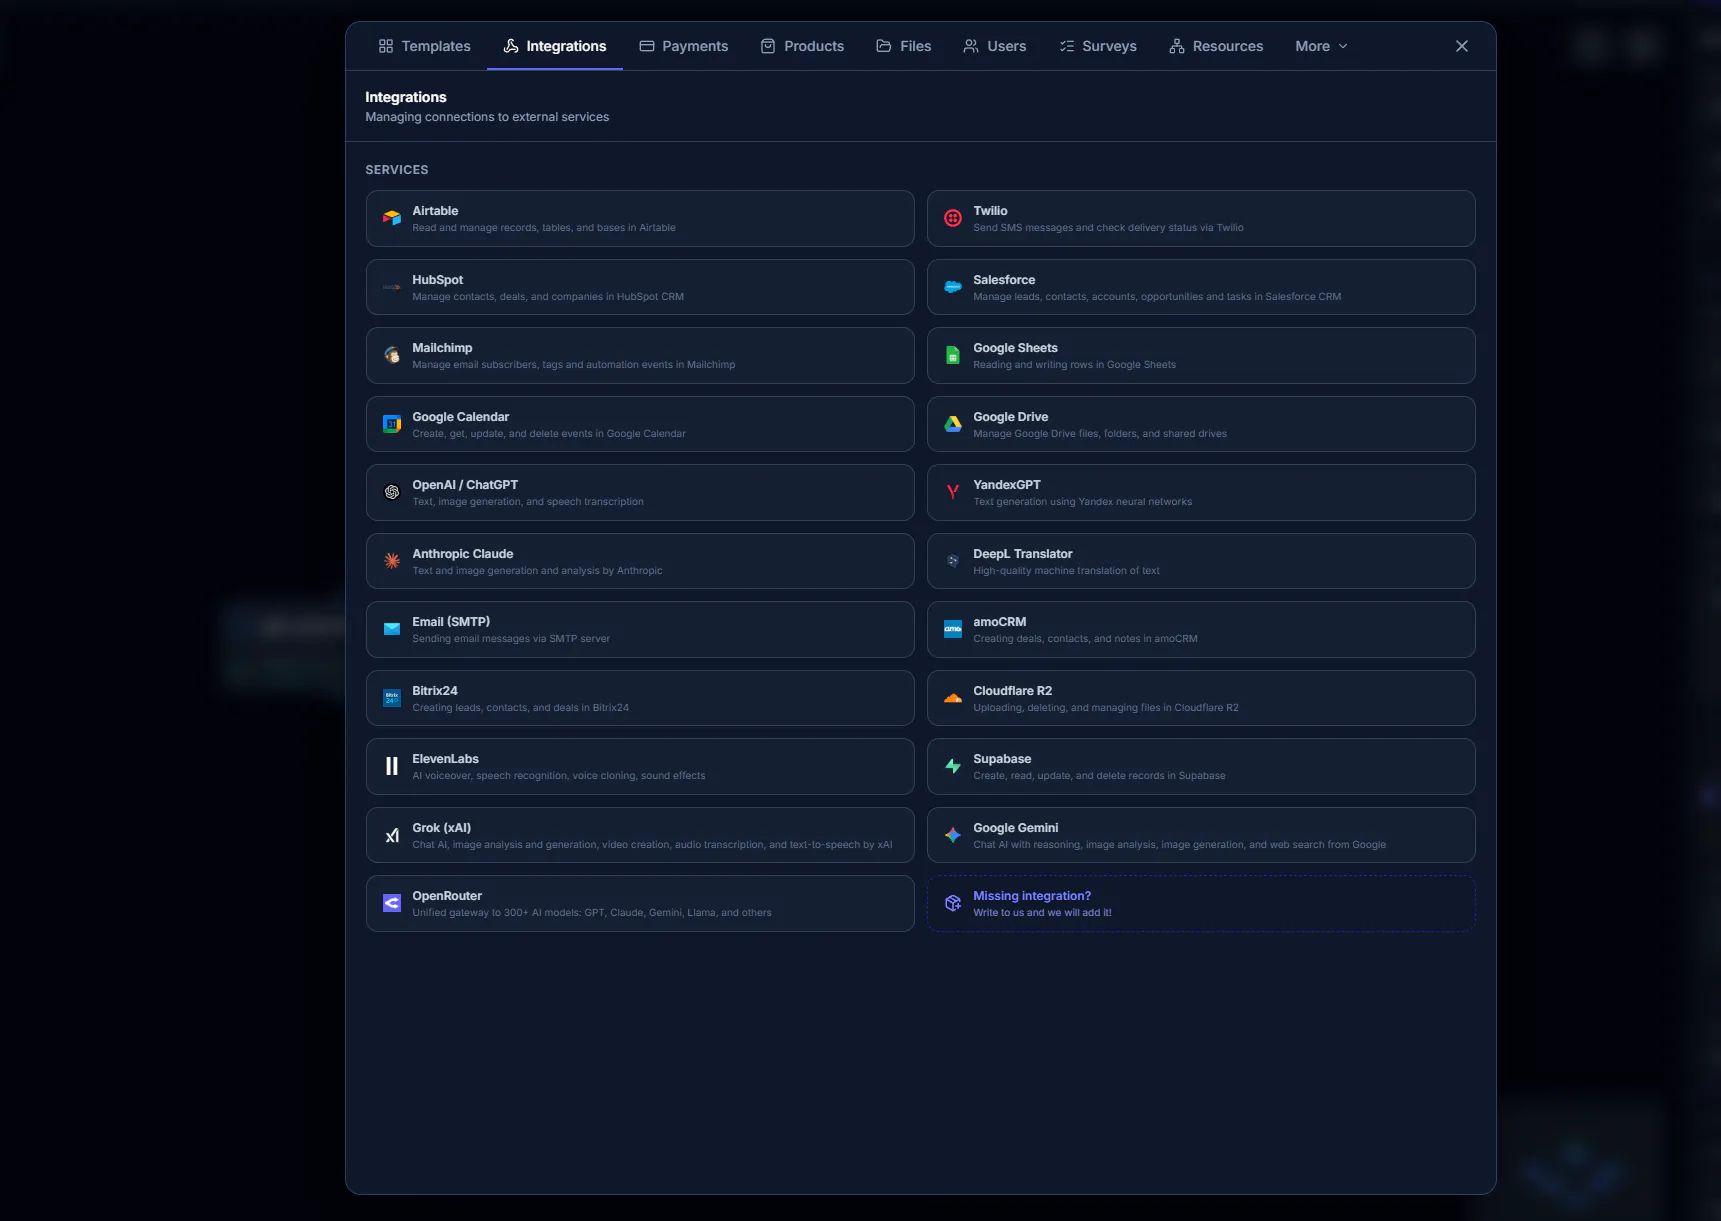
Task: Click "Create, read, update, and delete records in Supabase"
Action: coord(1099,776)
